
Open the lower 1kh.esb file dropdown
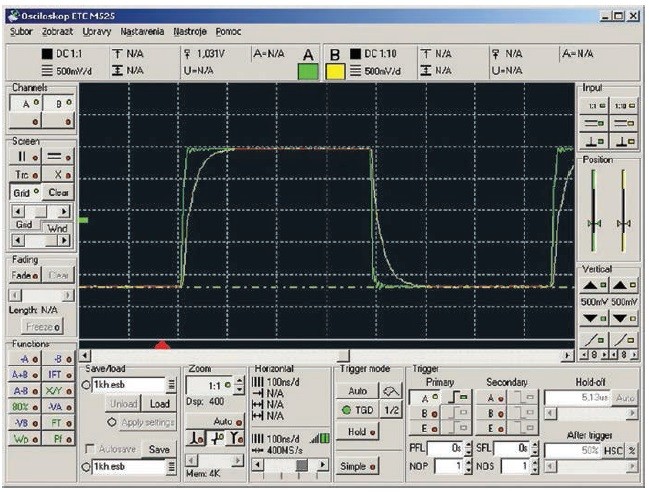pyautogui.click(x=171, y=467)
